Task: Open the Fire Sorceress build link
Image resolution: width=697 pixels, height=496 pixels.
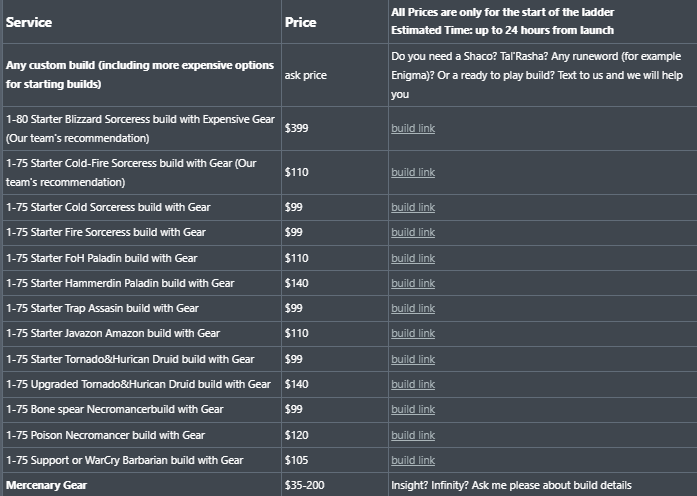Action: (413, 232)
